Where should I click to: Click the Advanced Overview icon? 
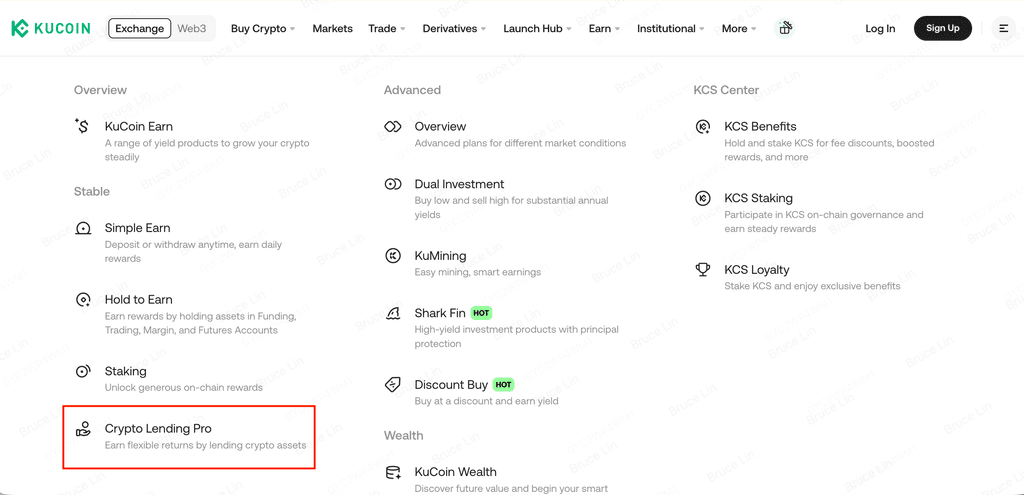[392, 127]
